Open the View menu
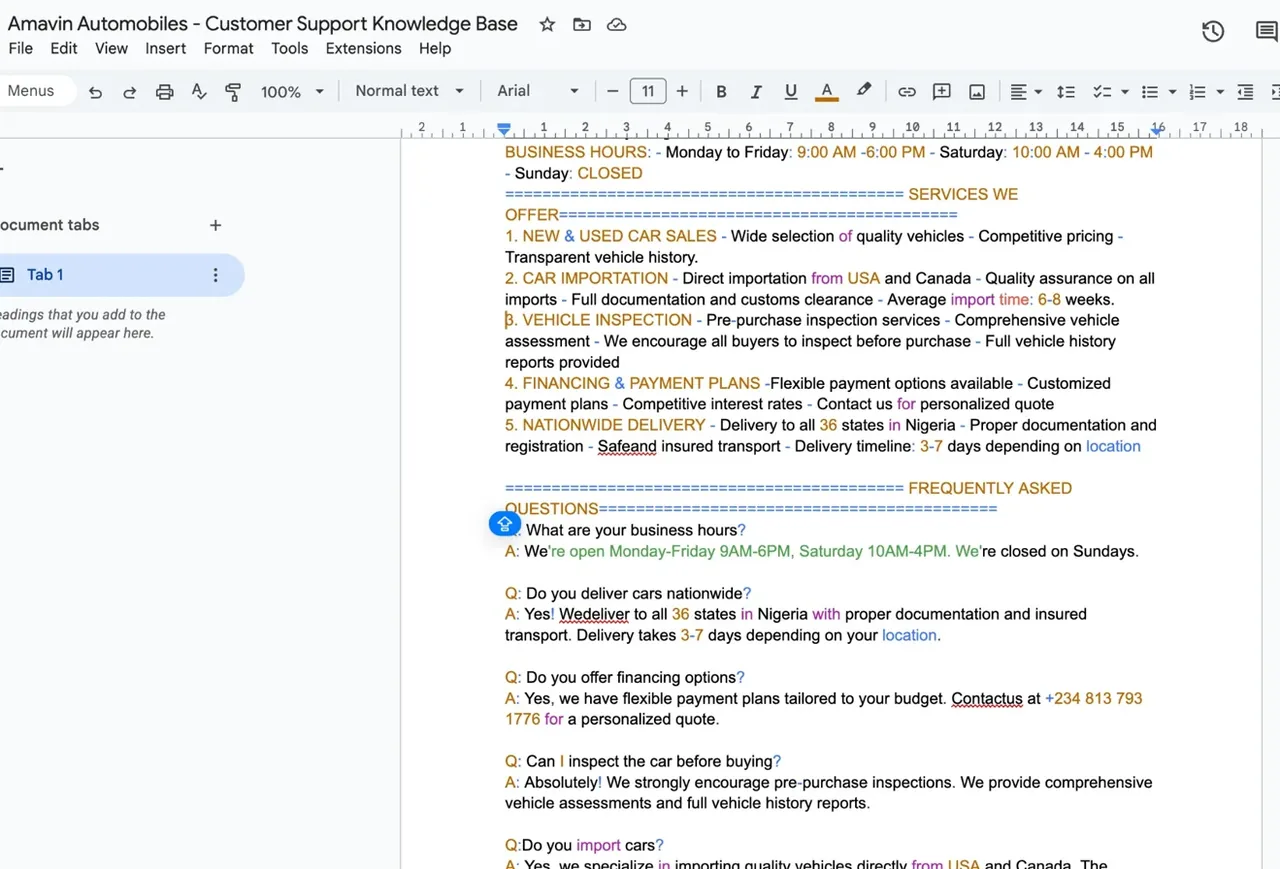The height and width of the screenshot is (869, 1280). [x=111, y=48]
